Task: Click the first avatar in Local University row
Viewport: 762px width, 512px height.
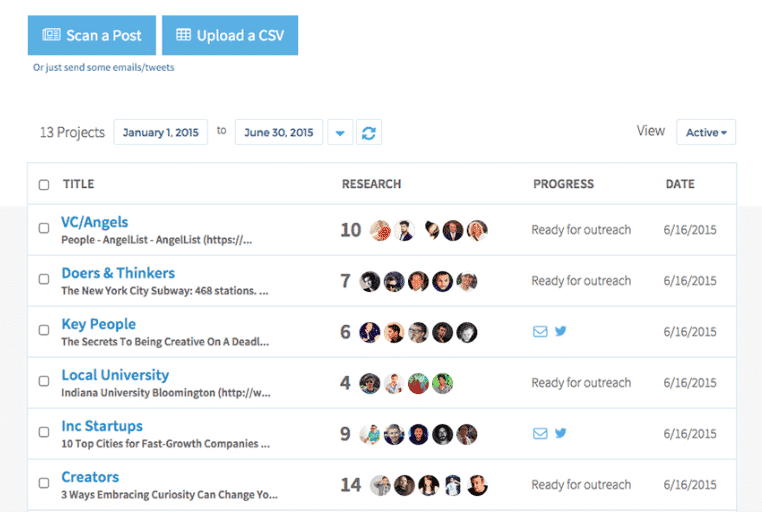Action: coord(370,383)
